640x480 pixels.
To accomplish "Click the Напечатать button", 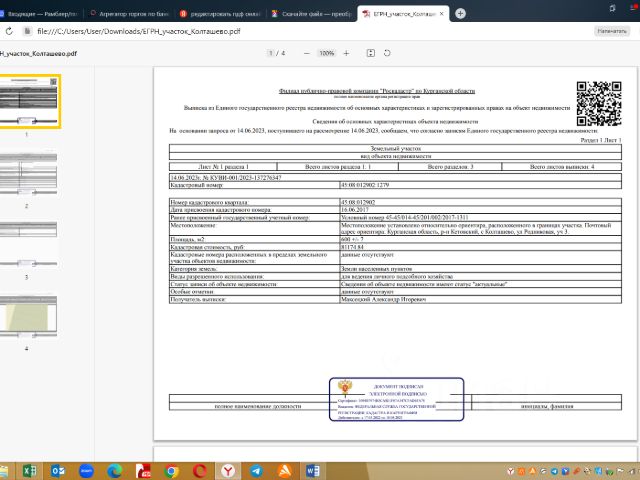I will pos(612,31).
